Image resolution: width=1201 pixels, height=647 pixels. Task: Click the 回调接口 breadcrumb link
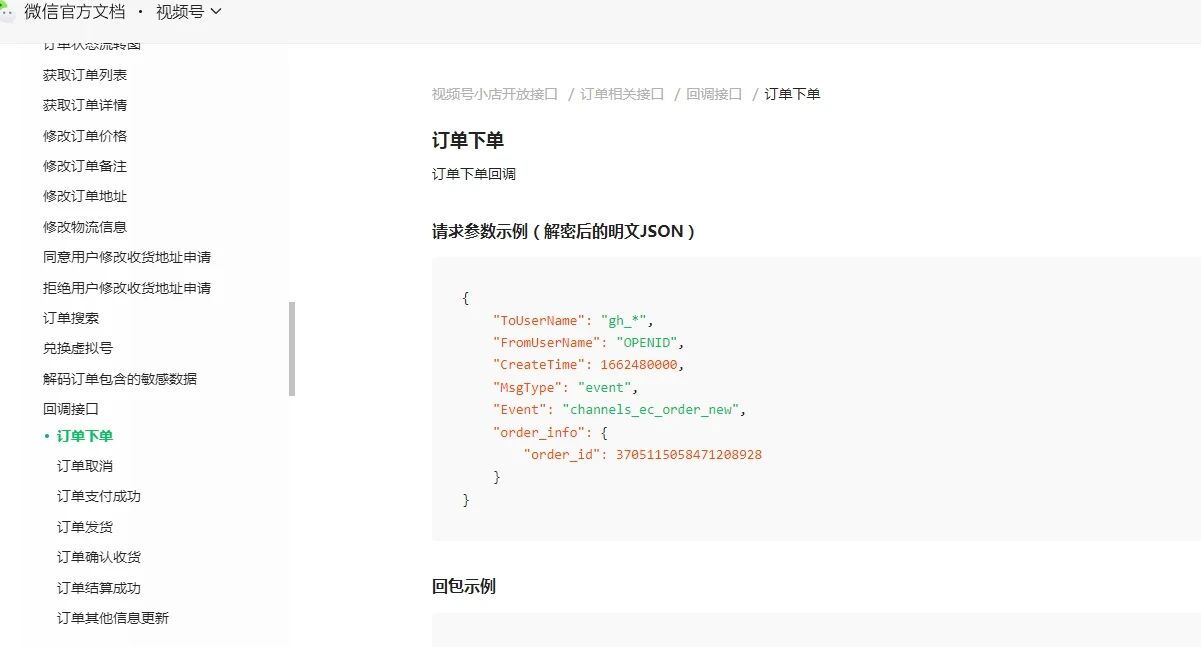pos(714,94)
